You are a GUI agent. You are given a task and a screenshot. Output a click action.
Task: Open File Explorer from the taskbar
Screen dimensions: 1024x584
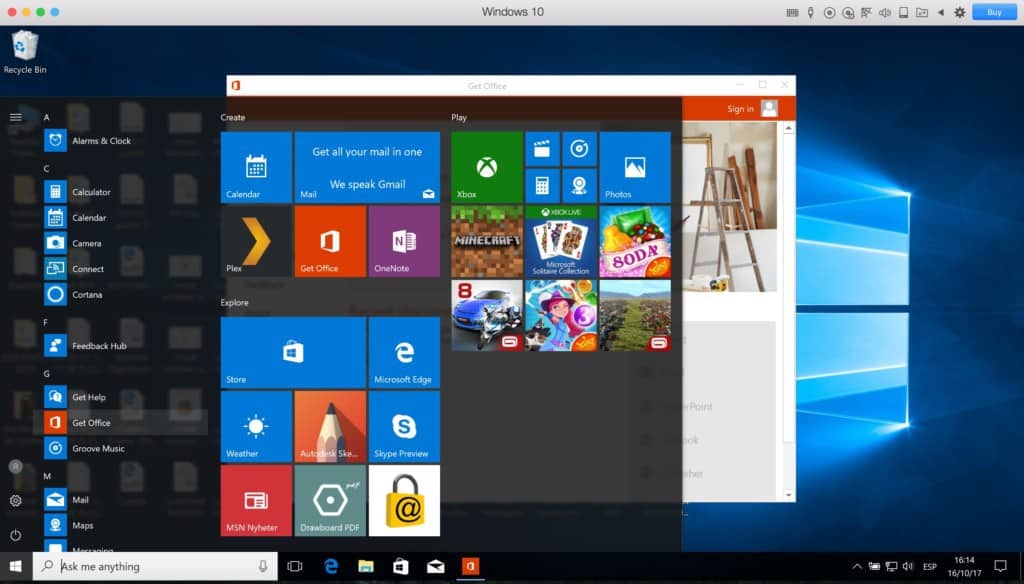coord(366,566)
